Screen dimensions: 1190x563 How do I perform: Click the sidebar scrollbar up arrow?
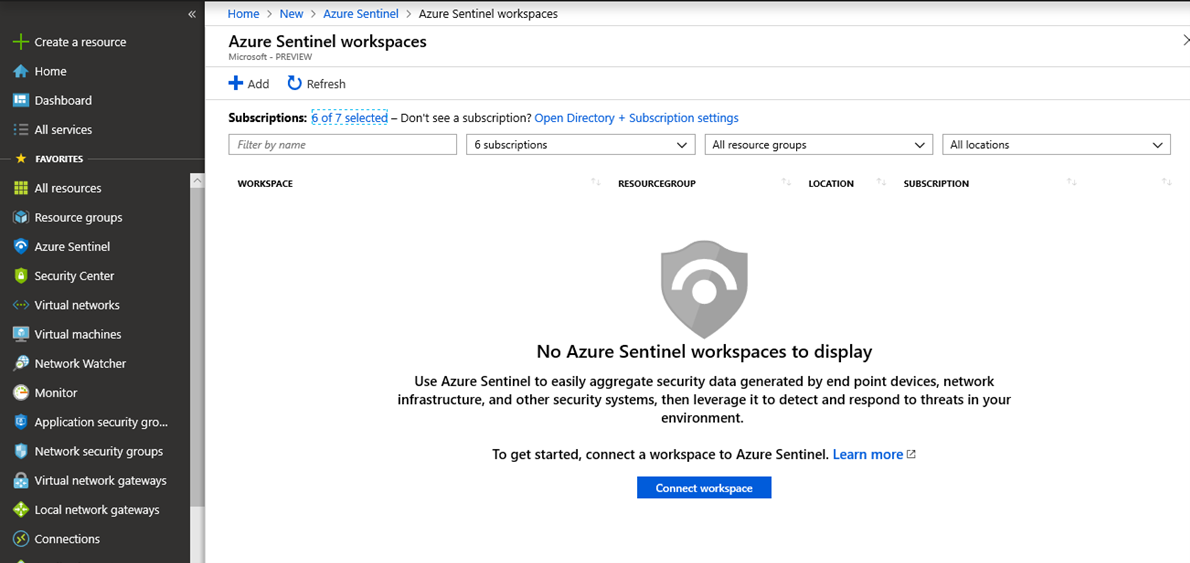197,181
